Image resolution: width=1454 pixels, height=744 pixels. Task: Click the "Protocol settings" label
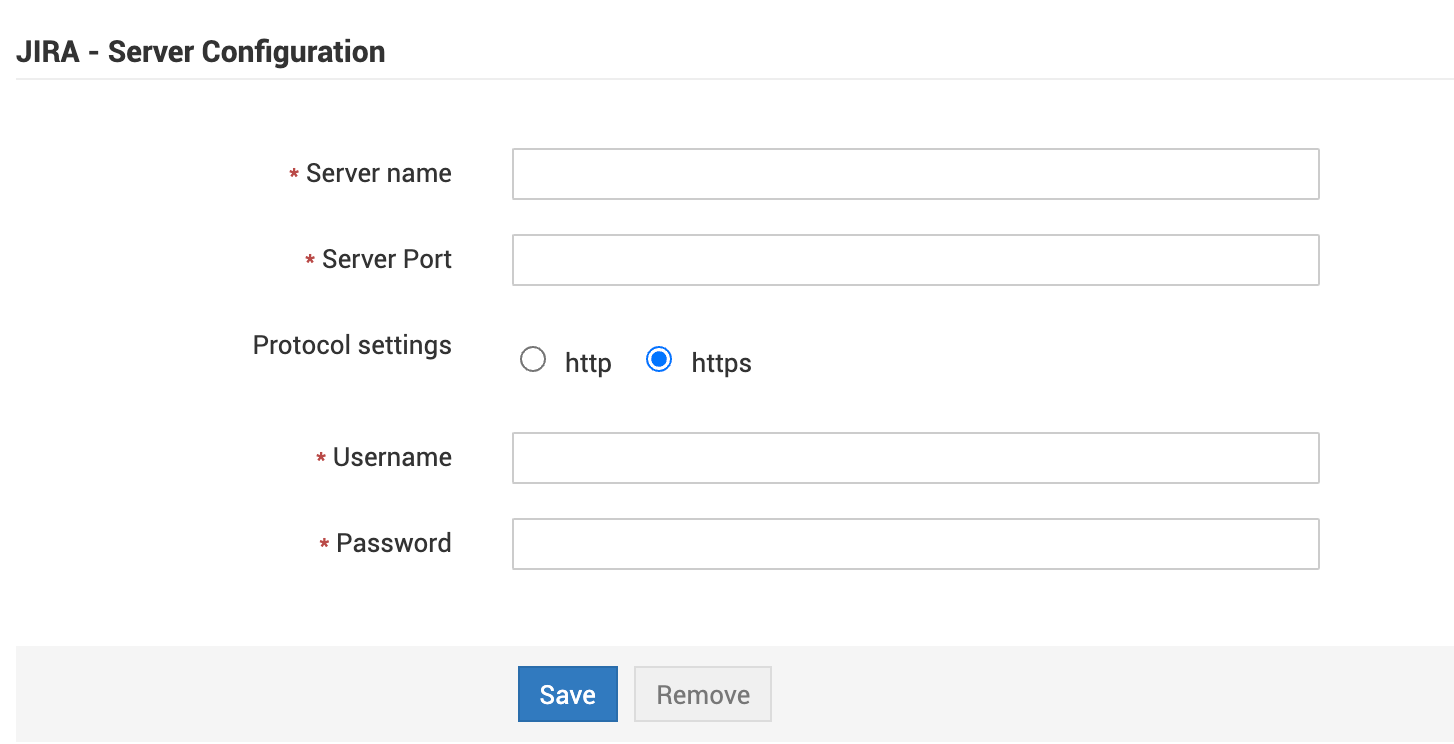(x=352, y=346)
